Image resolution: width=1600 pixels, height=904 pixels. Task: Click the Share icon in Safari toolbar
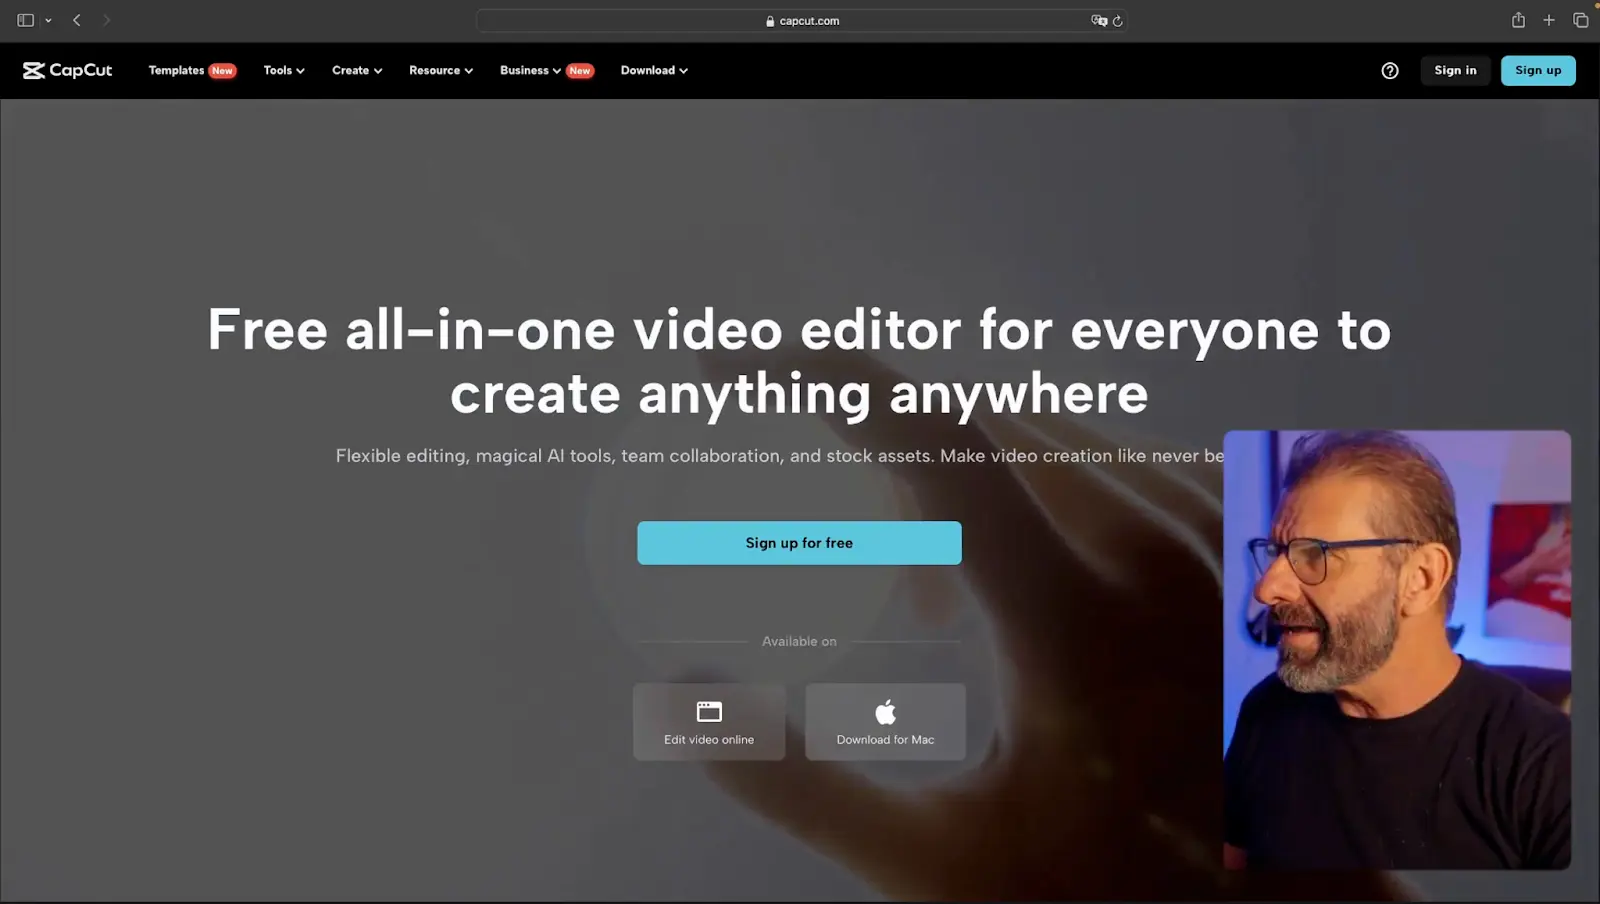(1517, 20)
